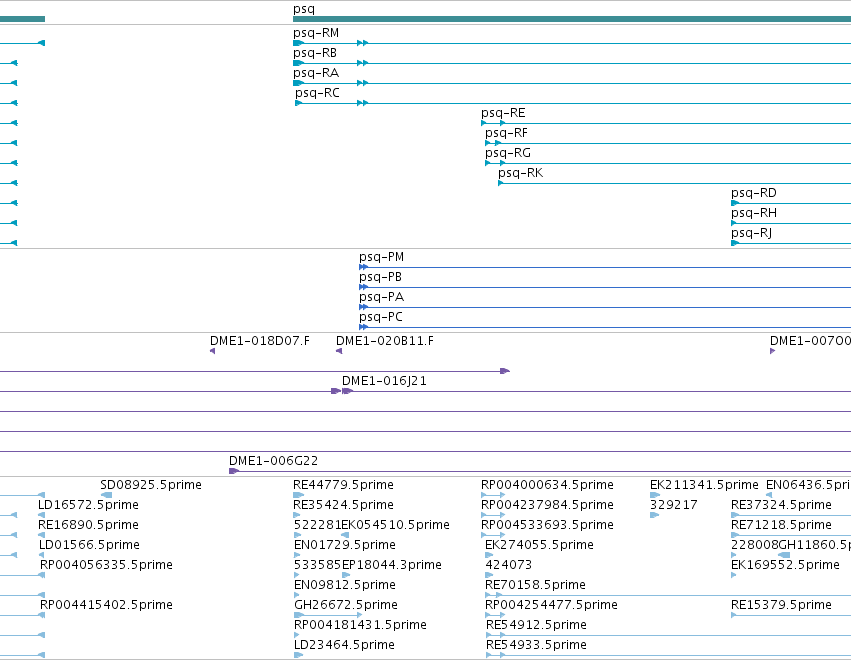The width and height of the screenshot is (851, 660).
Task: Select the psq-RA transcript label
Action: 316,73
